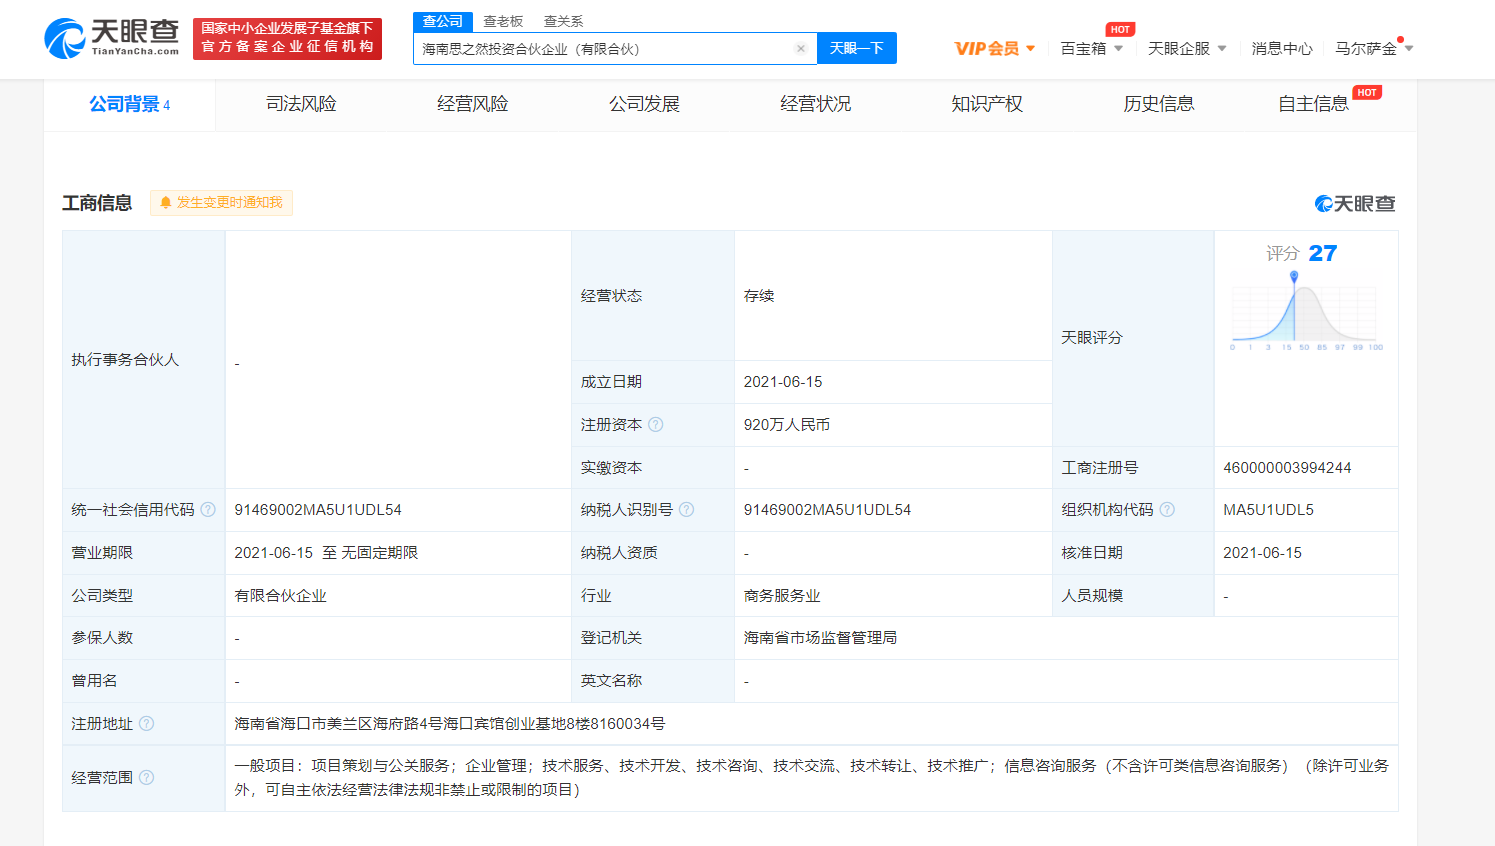Click the establishment date 2021-06-15 under 成立日期

click(783, 382)
